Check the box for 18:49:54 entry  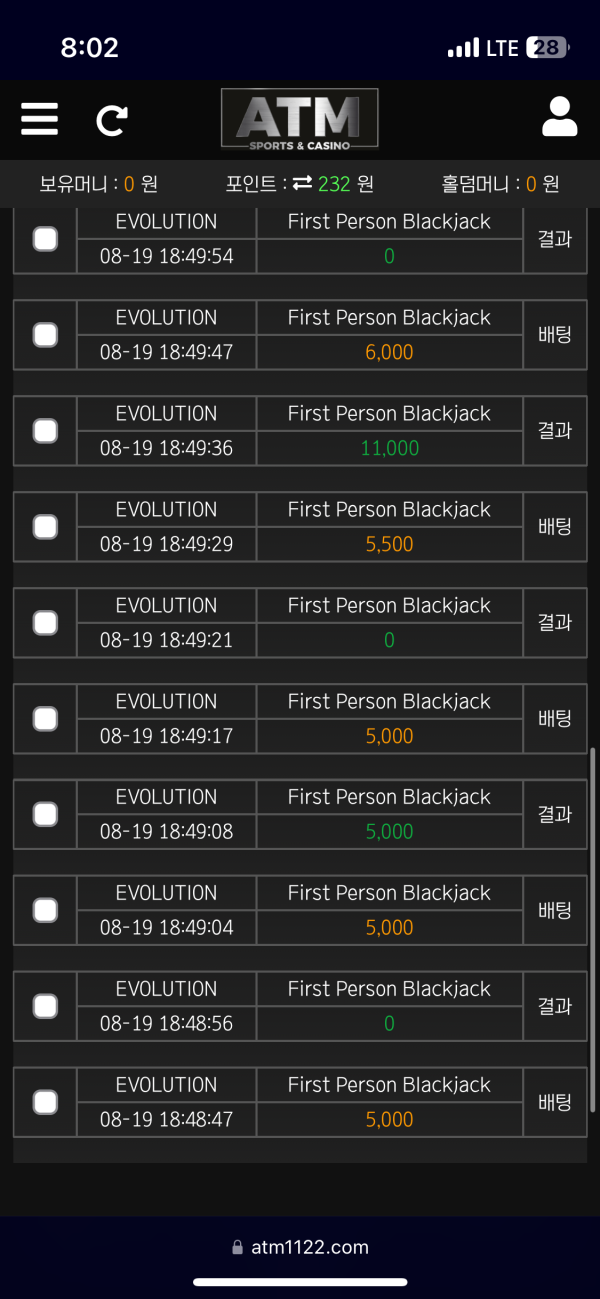tap(45, 239)
